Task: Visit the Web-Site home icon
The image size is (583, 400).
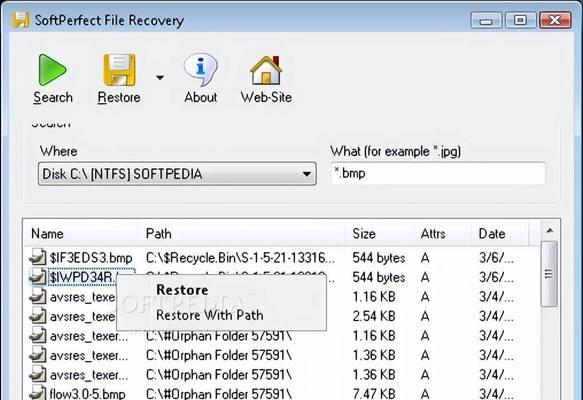Action: 266,79
